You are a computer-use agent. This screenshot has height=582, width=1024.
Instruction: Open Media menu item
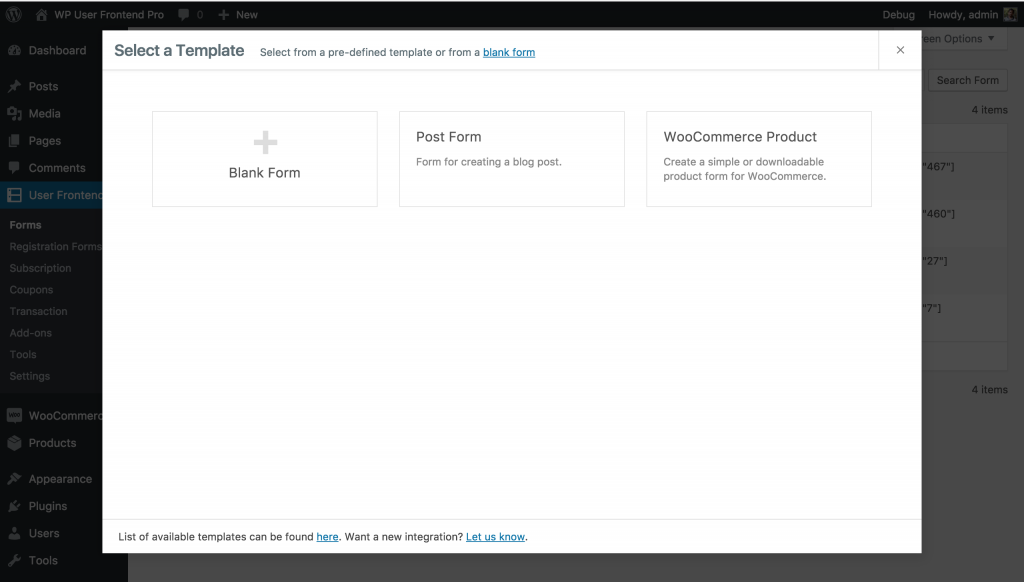[44, 114]
